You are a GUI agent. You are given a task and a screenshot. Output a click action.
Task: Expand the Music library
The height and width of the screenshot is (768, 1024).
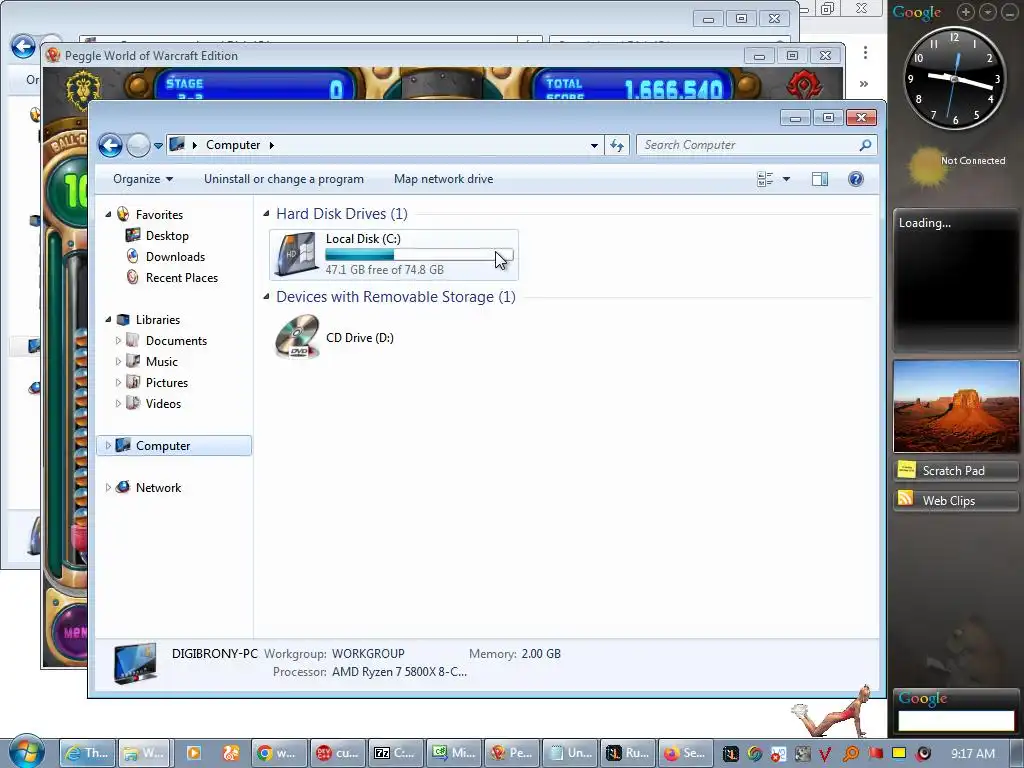118,361
